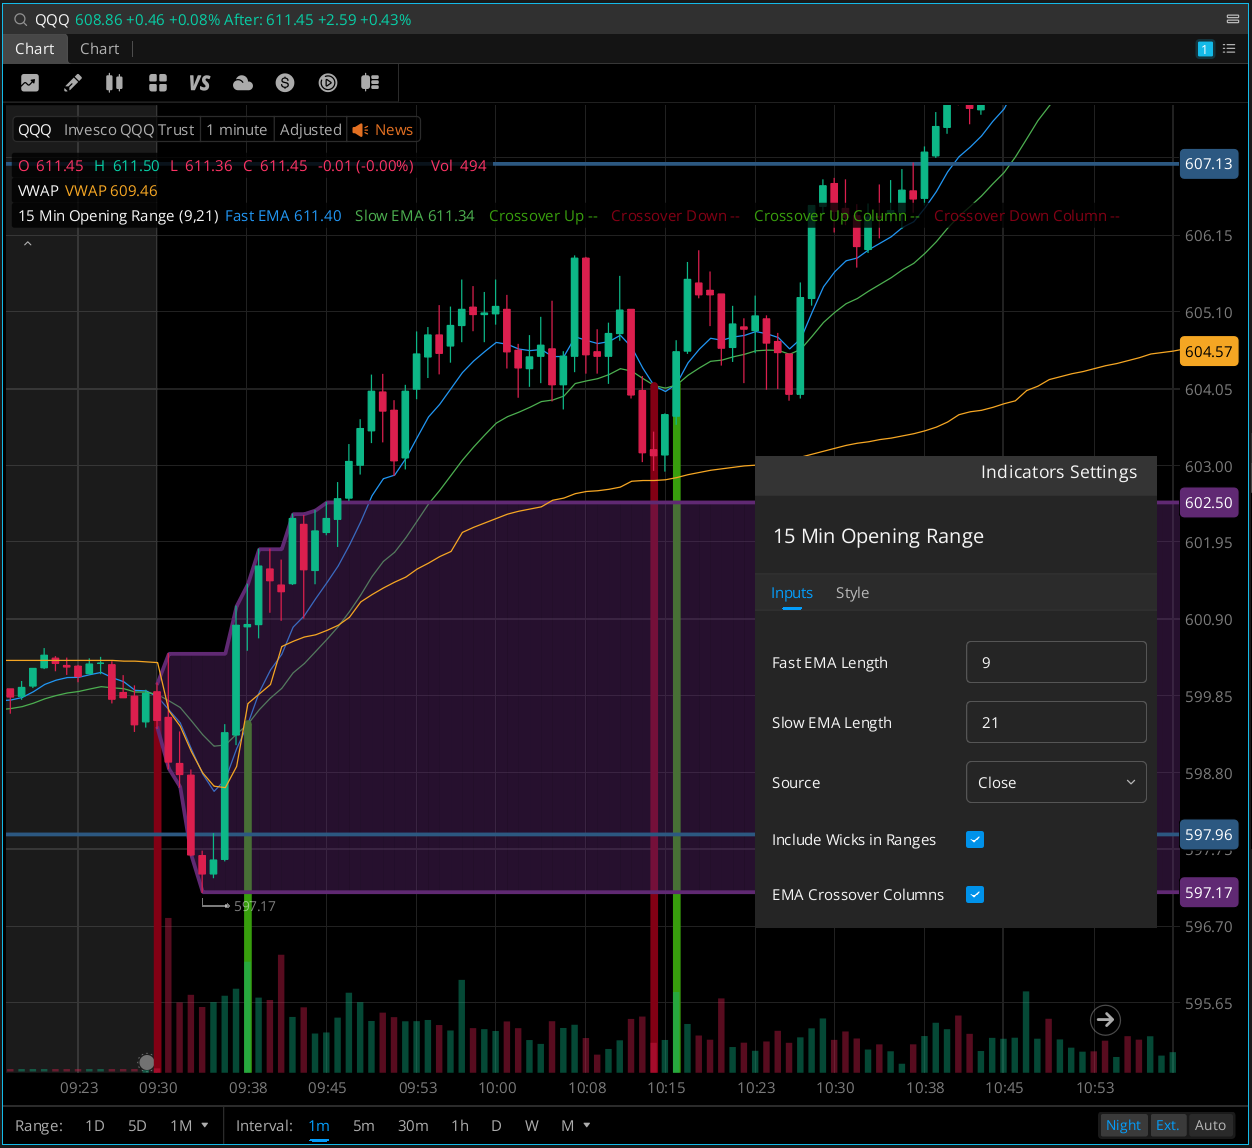Click the four-square grid layout icon
The width and height of the screenshot is (1252, 1148).
pyautogui.click(x=157, y=83)
